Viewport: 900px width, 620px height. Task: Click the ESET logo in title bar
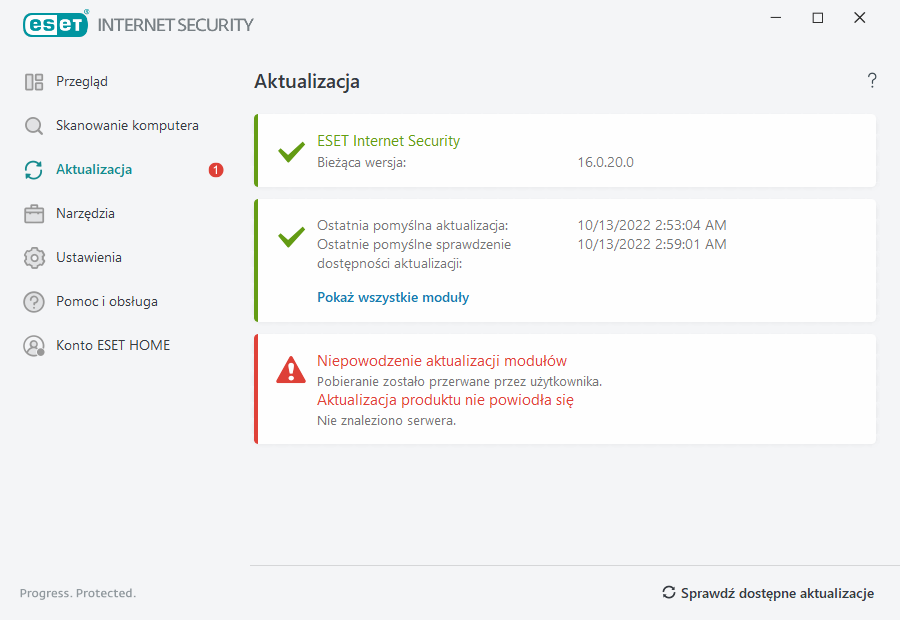coord(56,24)
